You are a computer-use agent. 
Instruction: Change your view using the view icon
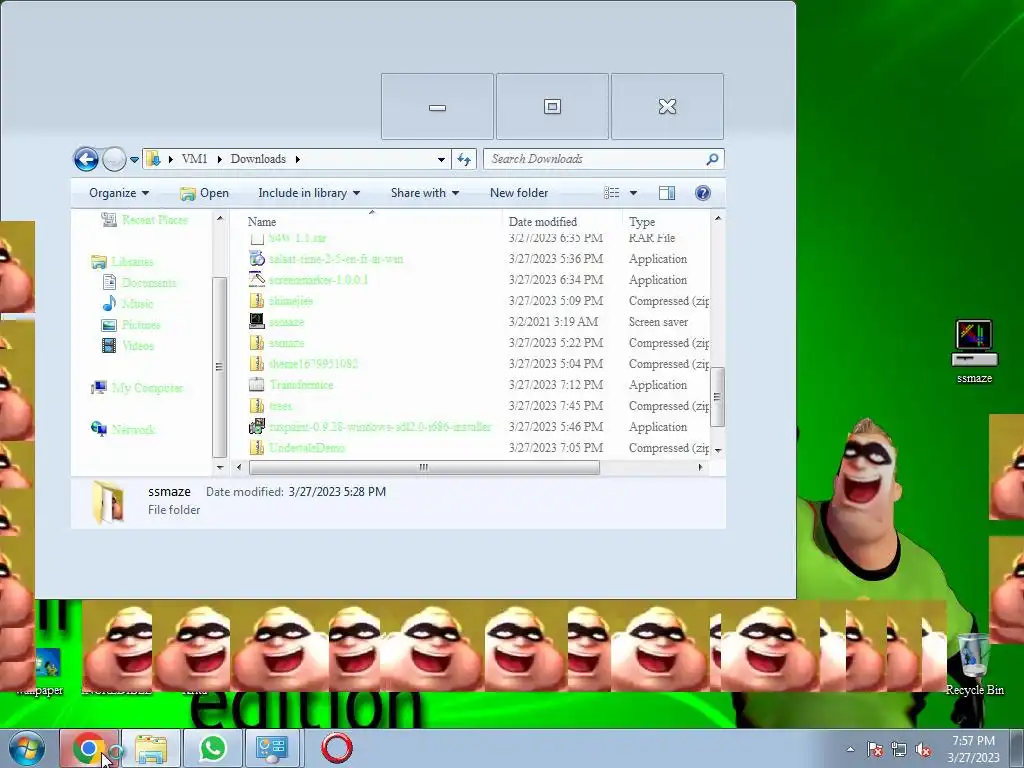click(x=611, y=193)
